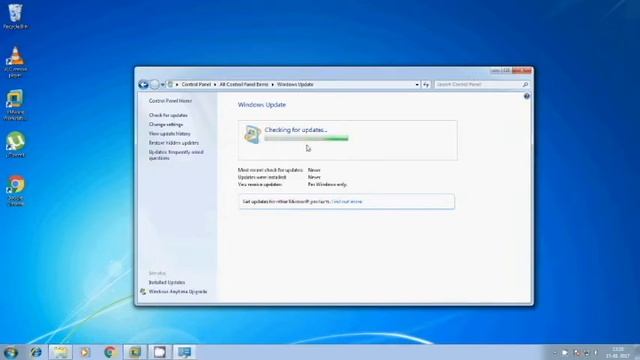Open recent pages dropdown next to navigation arrows
The image size is (640, 360).
pos(162,84)
